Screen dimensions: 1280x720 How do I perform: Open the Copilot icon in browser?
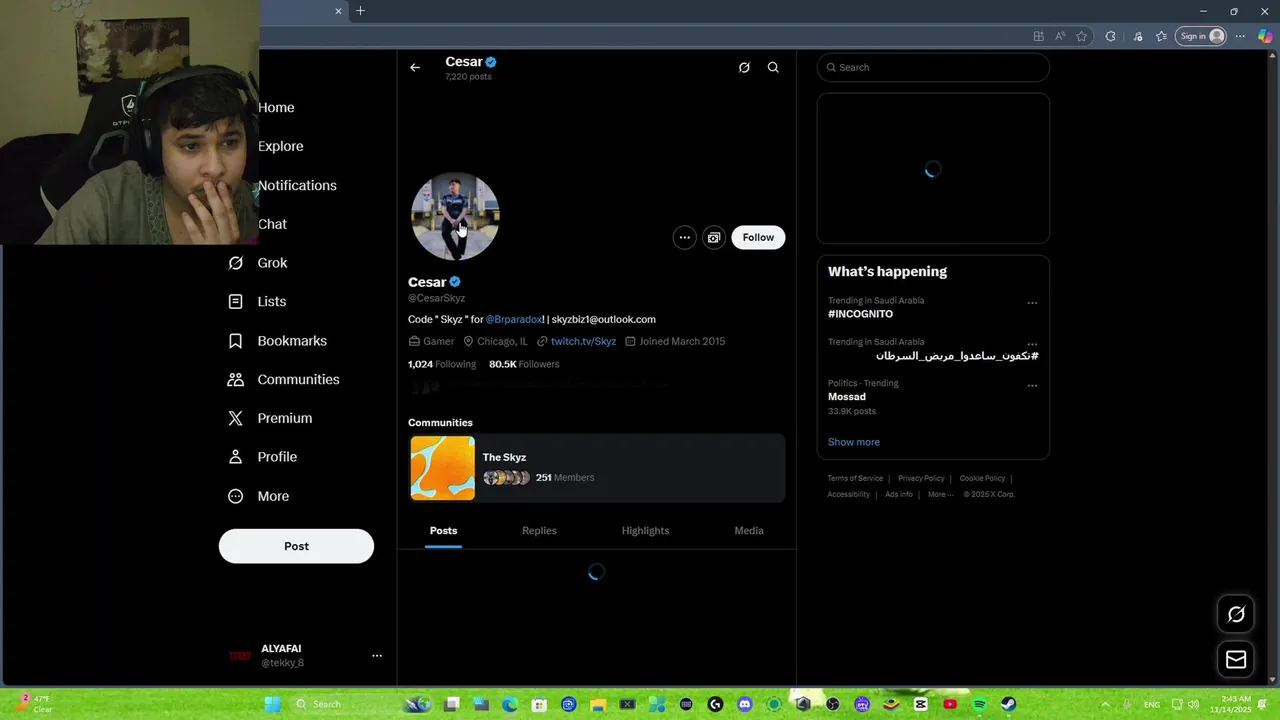tap(1265, 36)
